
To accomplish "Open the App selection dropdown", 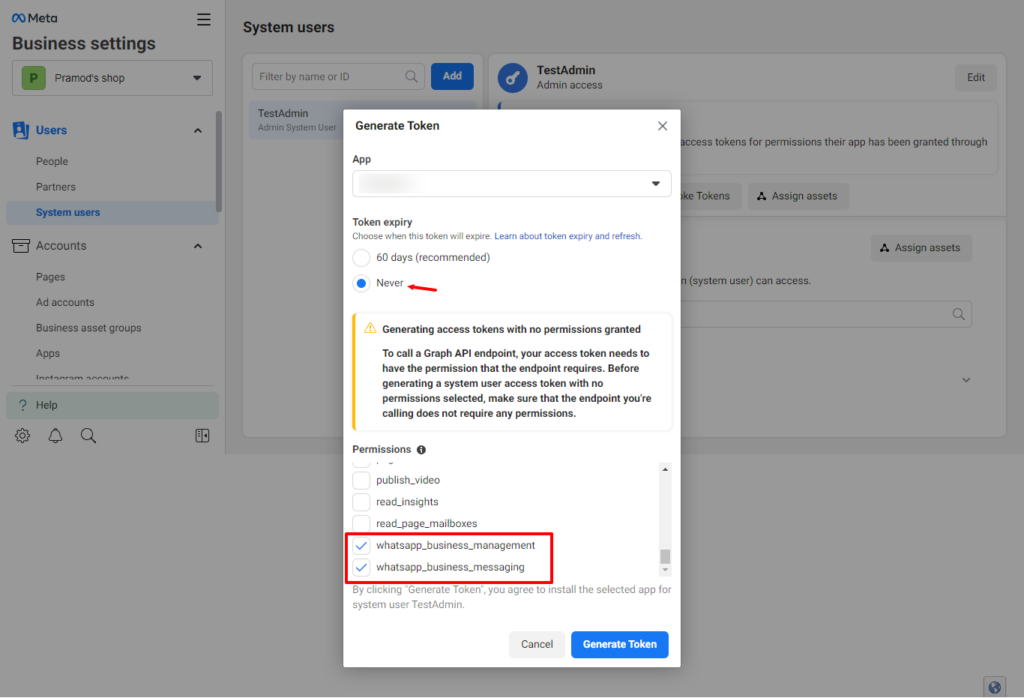I will coord(511,184).
